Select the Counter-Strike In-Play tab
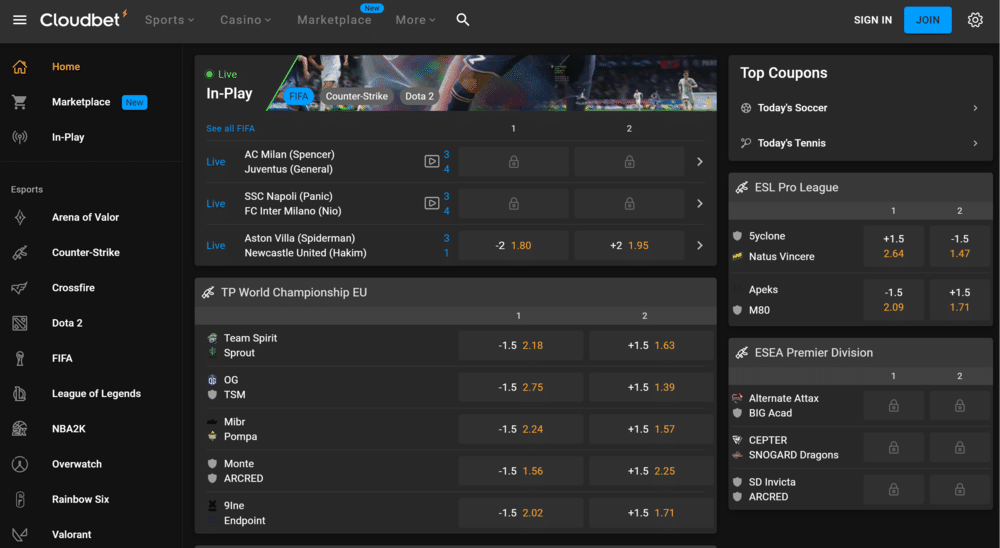 coord(357,96)
